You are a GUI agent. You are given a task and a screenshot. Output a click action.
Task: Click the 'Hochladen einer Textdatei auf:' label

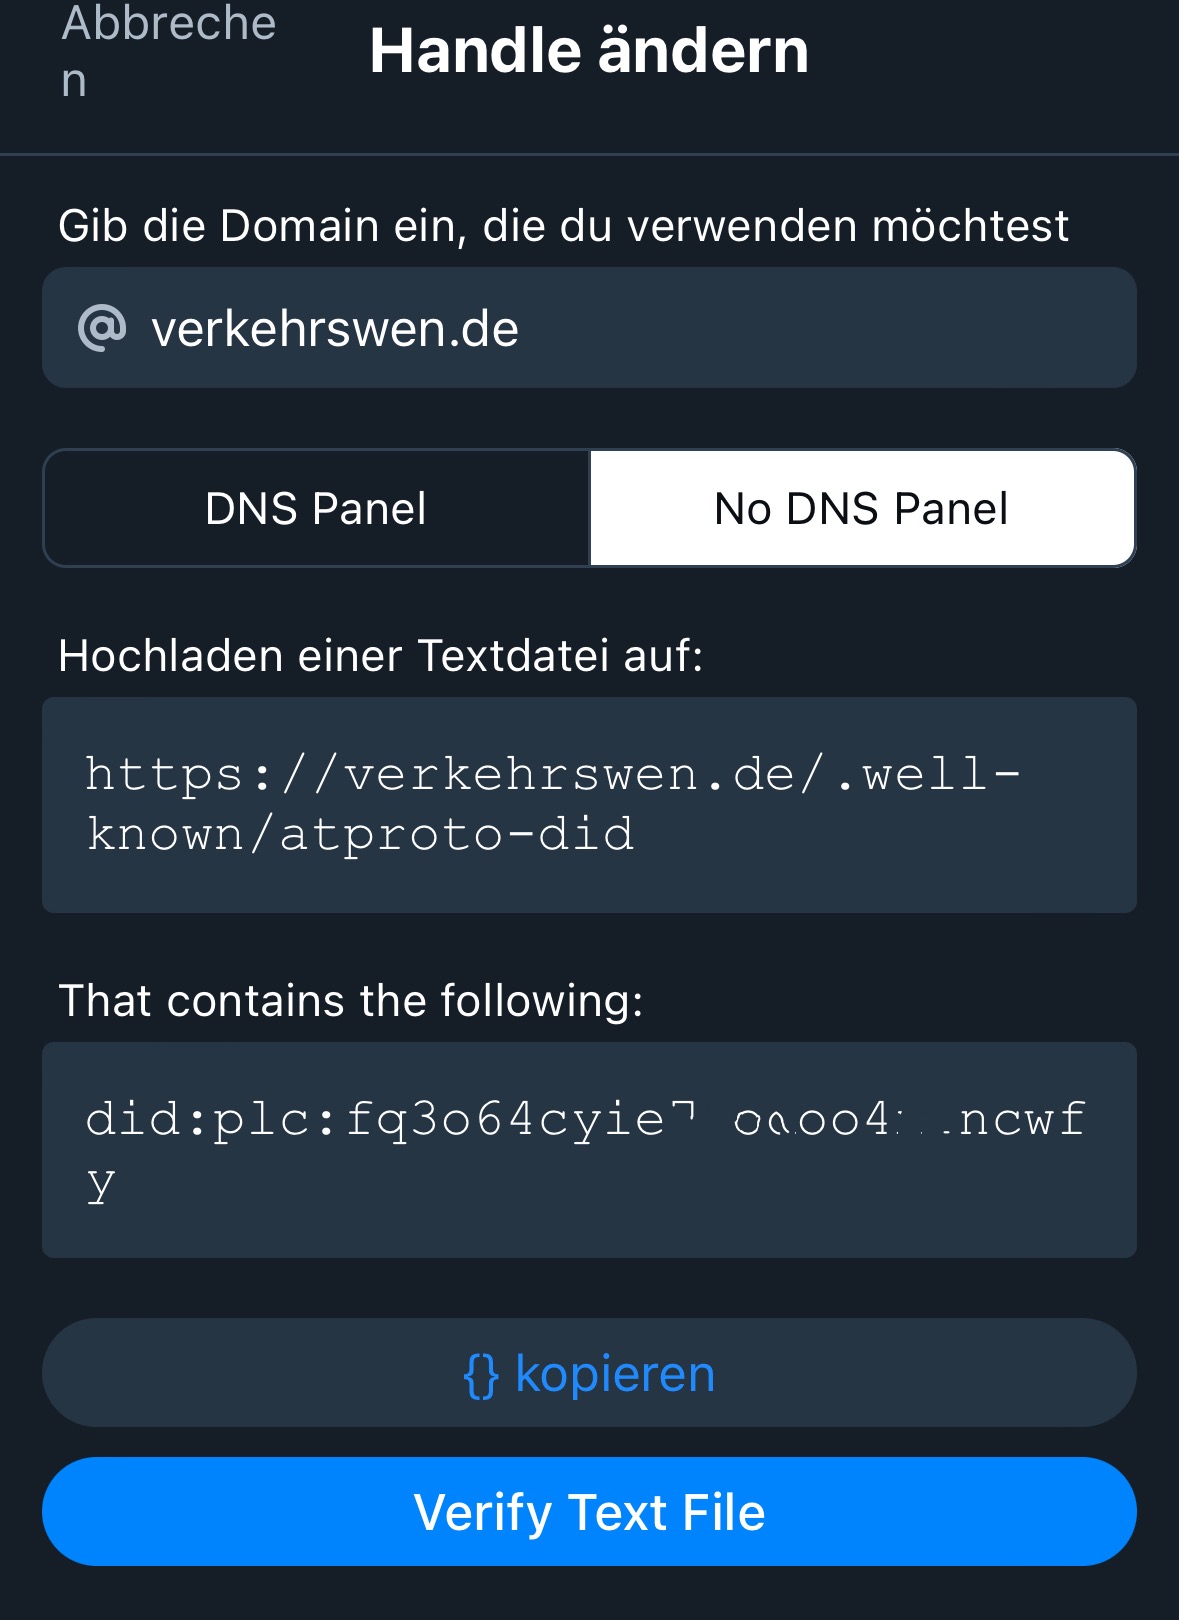point(382,655)
